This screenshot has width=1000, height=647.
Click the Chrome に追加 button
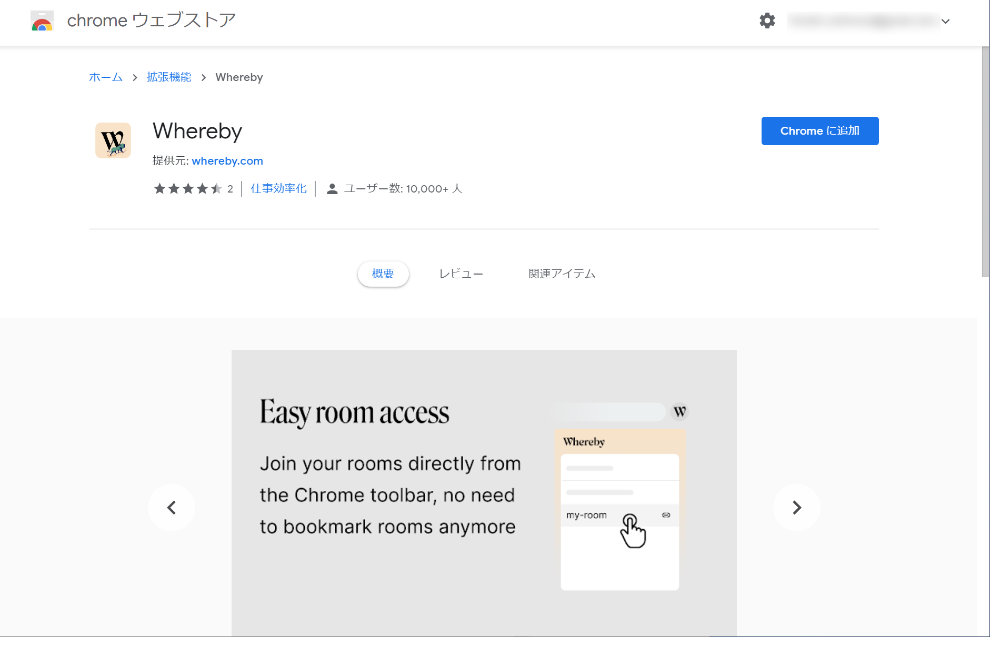(820, 131)
